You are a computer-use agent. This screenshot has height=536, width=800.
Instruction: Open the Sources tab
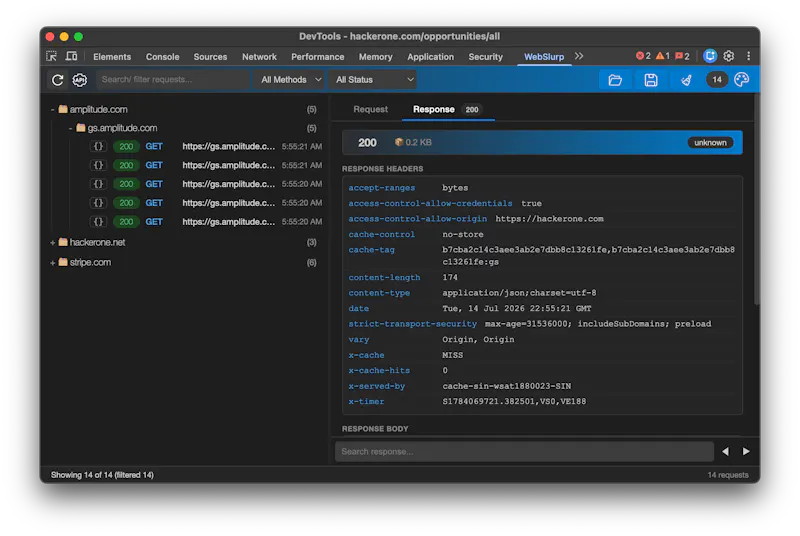[210, 57]
